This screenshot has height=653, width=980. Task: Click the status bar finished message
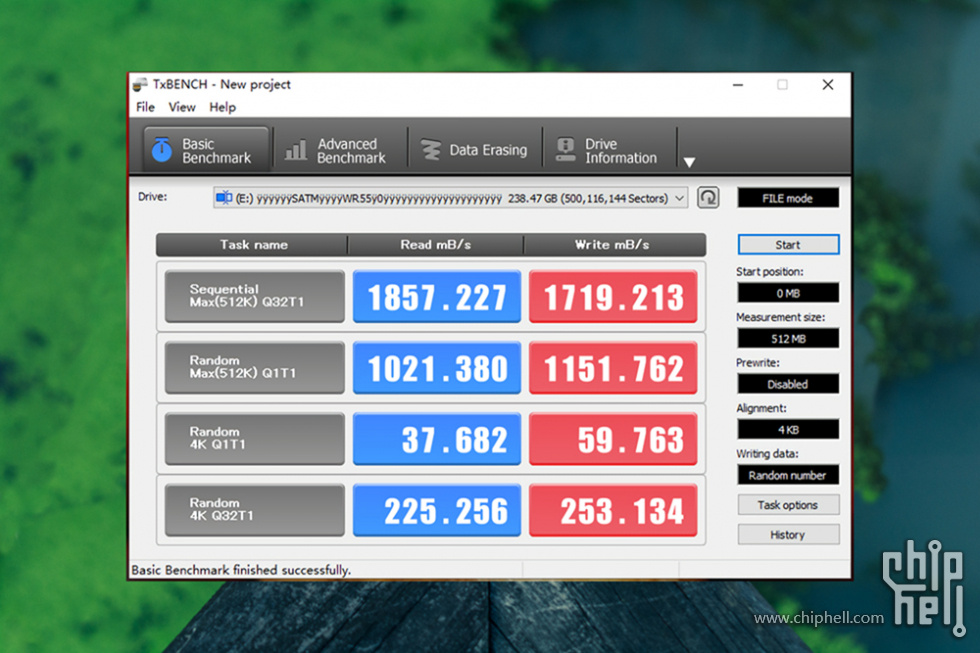pyautogui.click(x=241, y=570)
